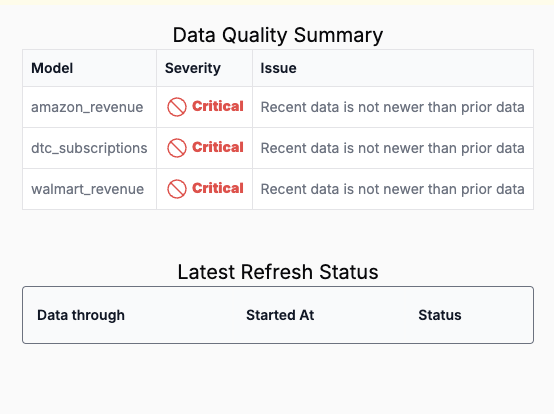Open the amazon_revenue model cell
Viewport: 554px width, 414px height.
(87, 107)
